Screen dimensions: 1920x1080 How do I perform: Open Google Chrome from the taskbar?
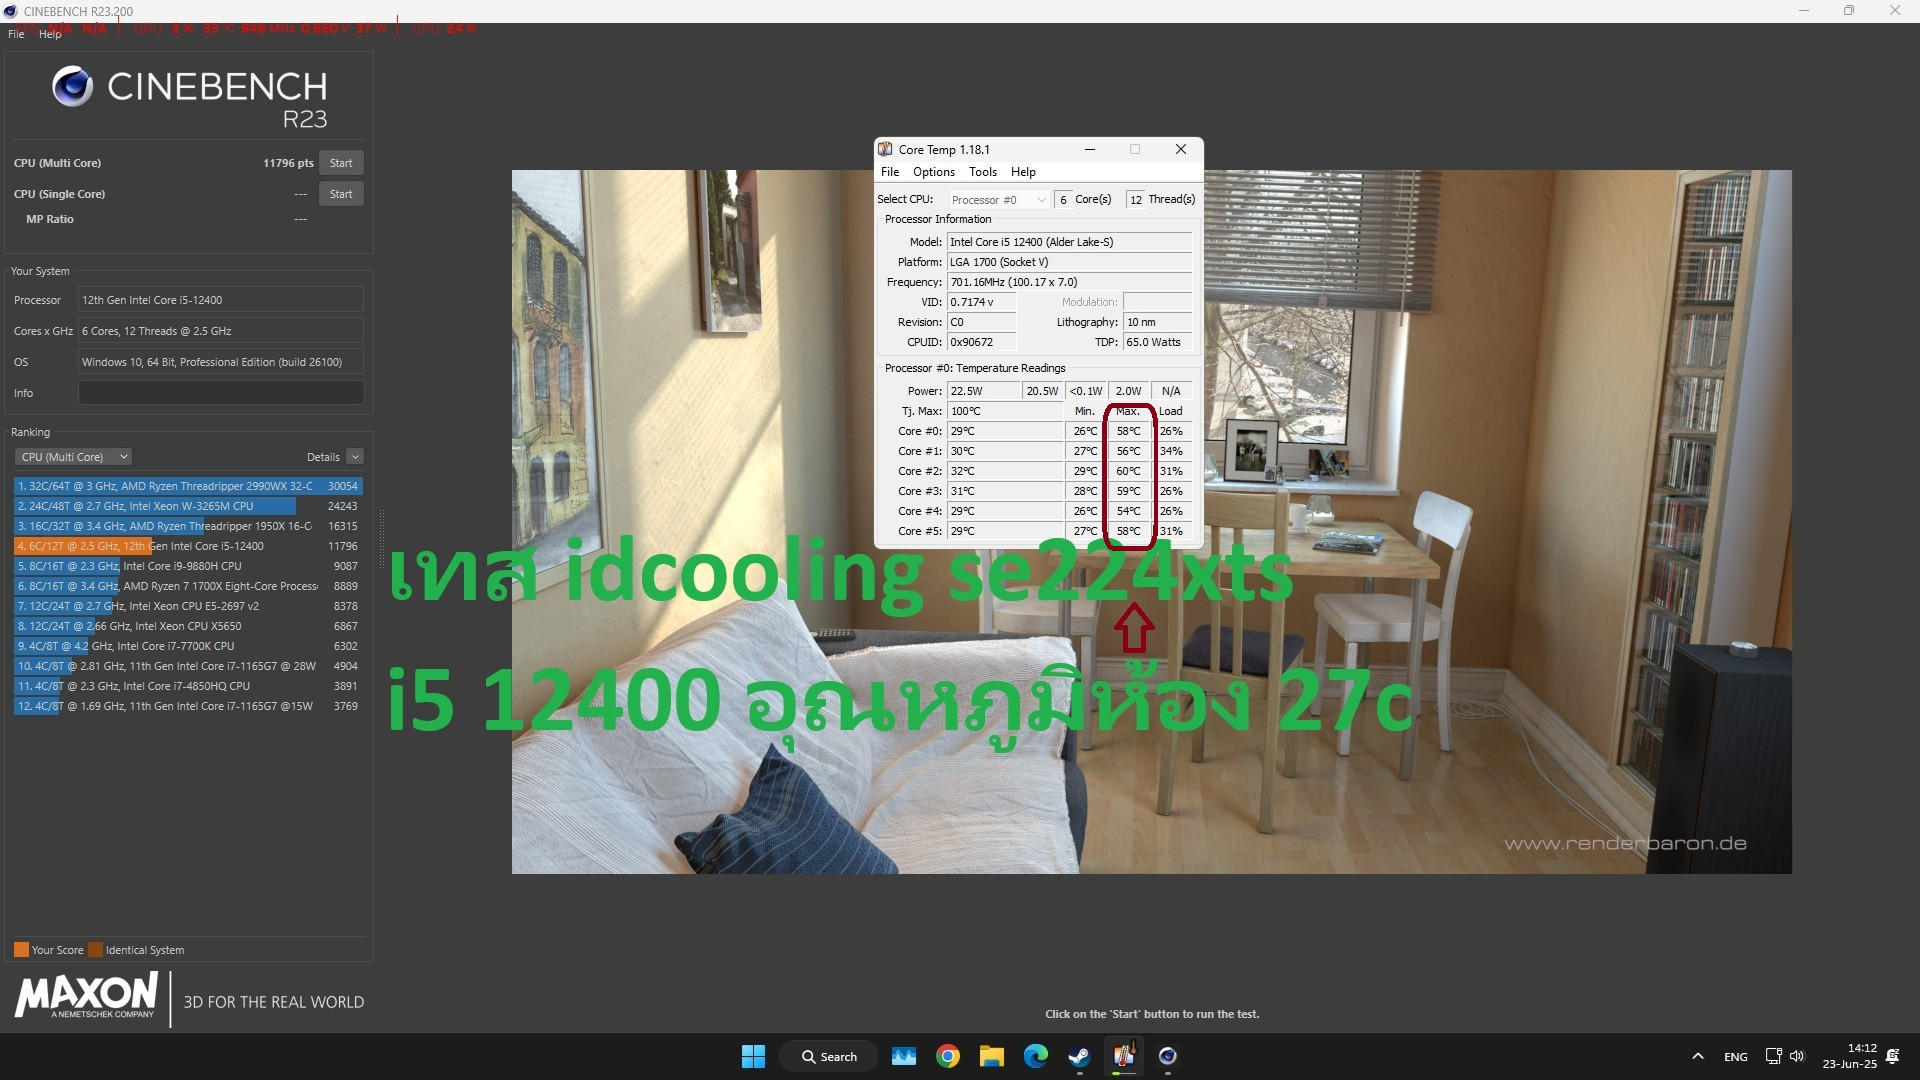pos(948,1056)
